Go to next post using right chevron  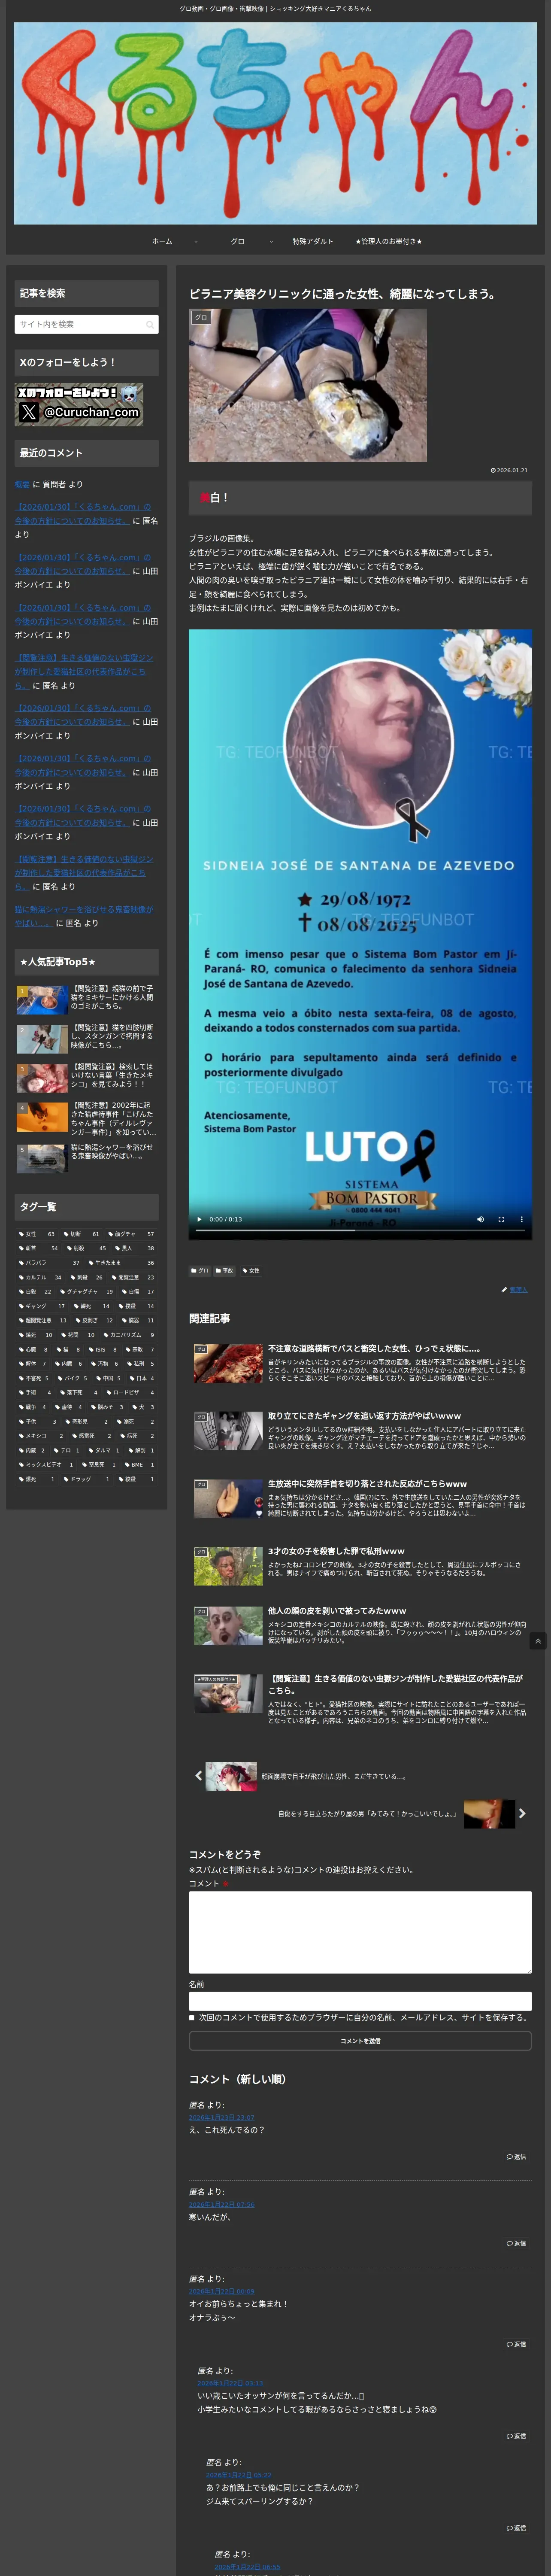click(x=522, y=1813)
